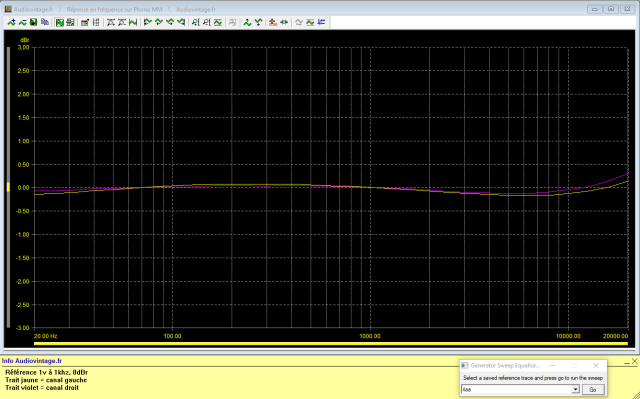The height and width of the screenshot is (399, 640).
Task: Toggle the highlighted graph view button
Action: point(60,22)
